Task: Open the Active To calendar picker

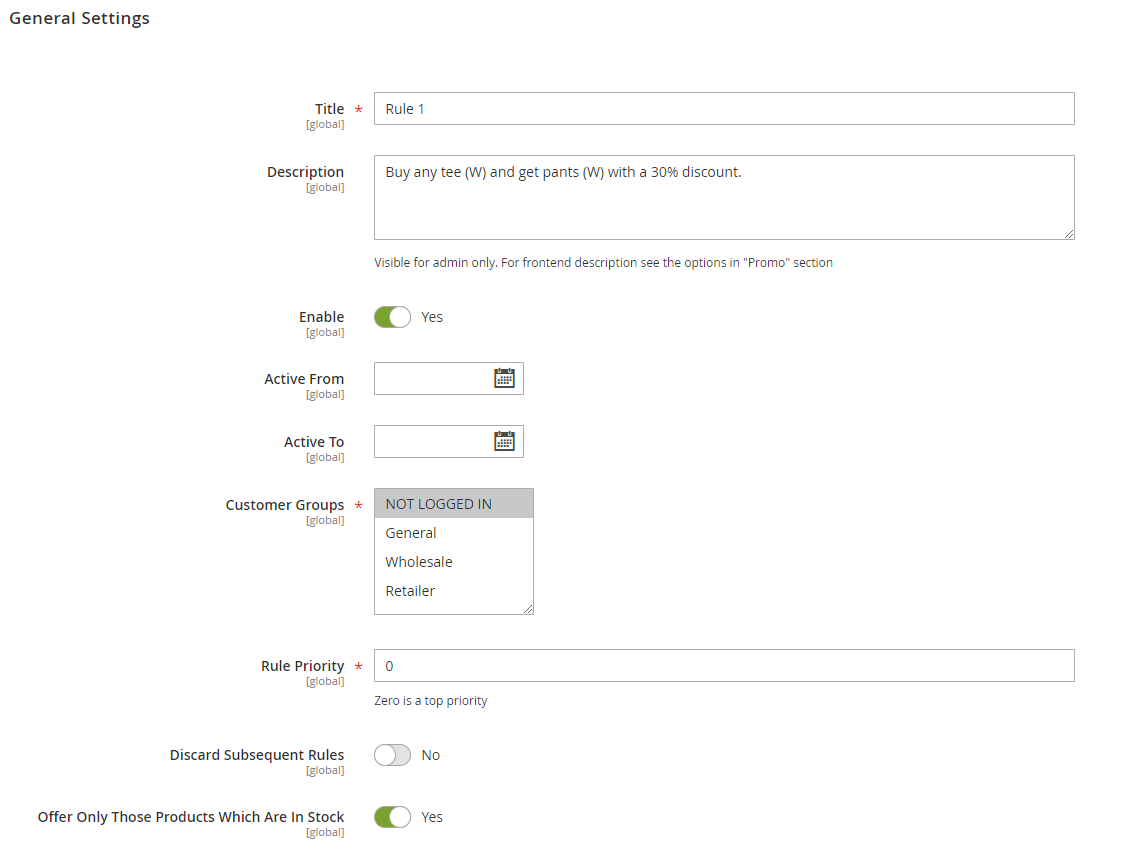Action: 505,441
